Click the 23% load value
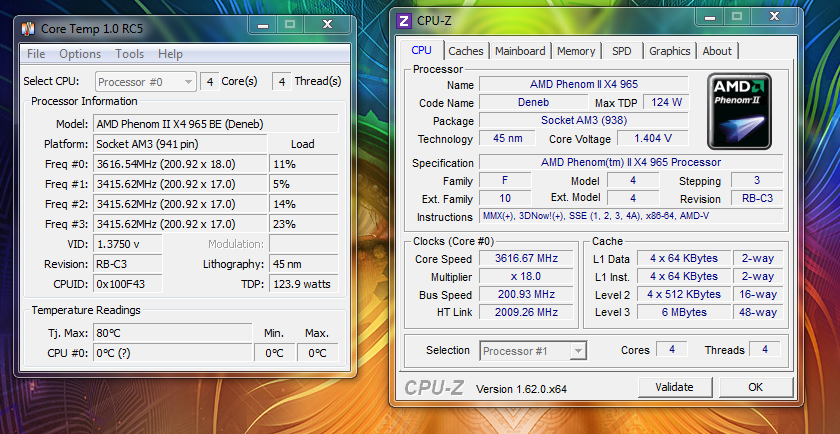This screenshot has height=434, width=840. pos(304,223)
